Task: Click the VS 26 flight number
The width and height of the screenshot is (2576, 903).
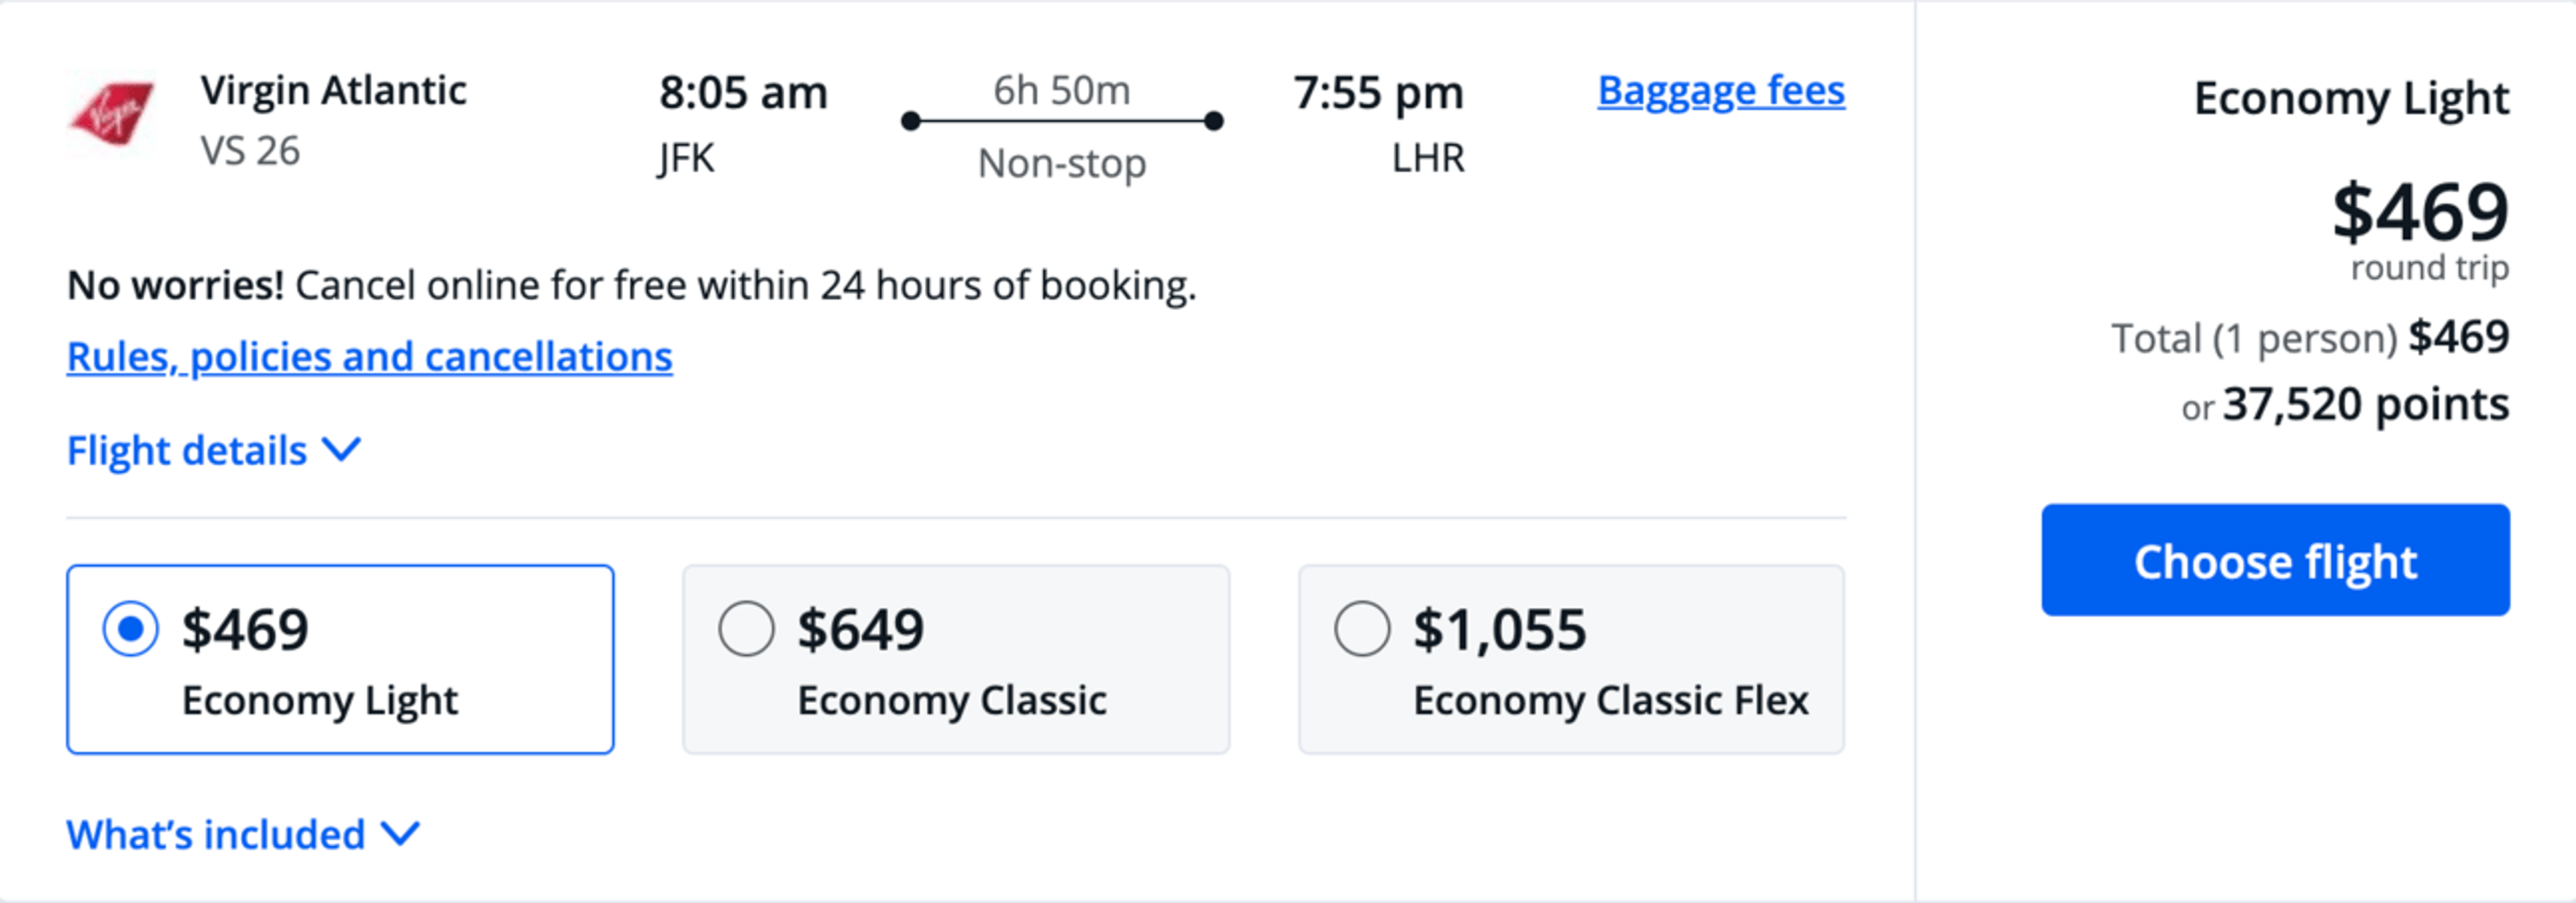Action: [x=250, y=151]
